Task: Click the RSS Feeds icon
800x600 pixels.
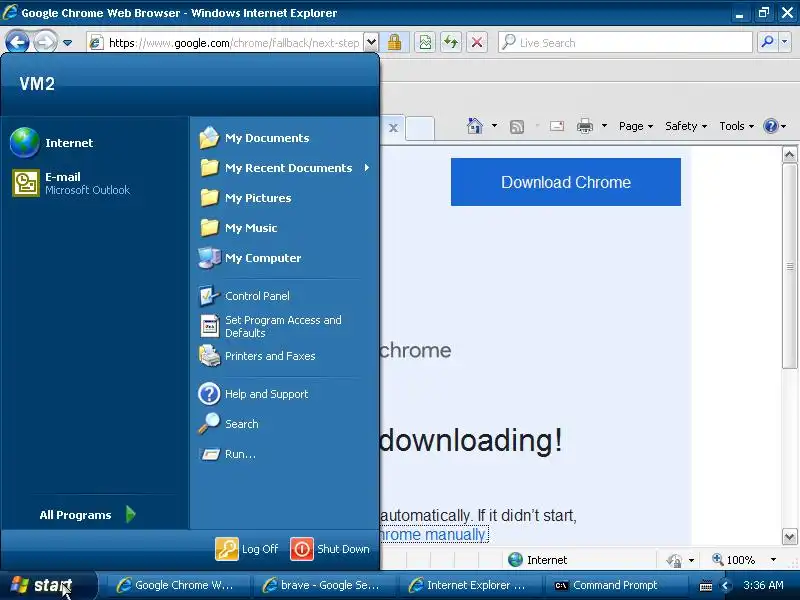Action: pos(517,126)
